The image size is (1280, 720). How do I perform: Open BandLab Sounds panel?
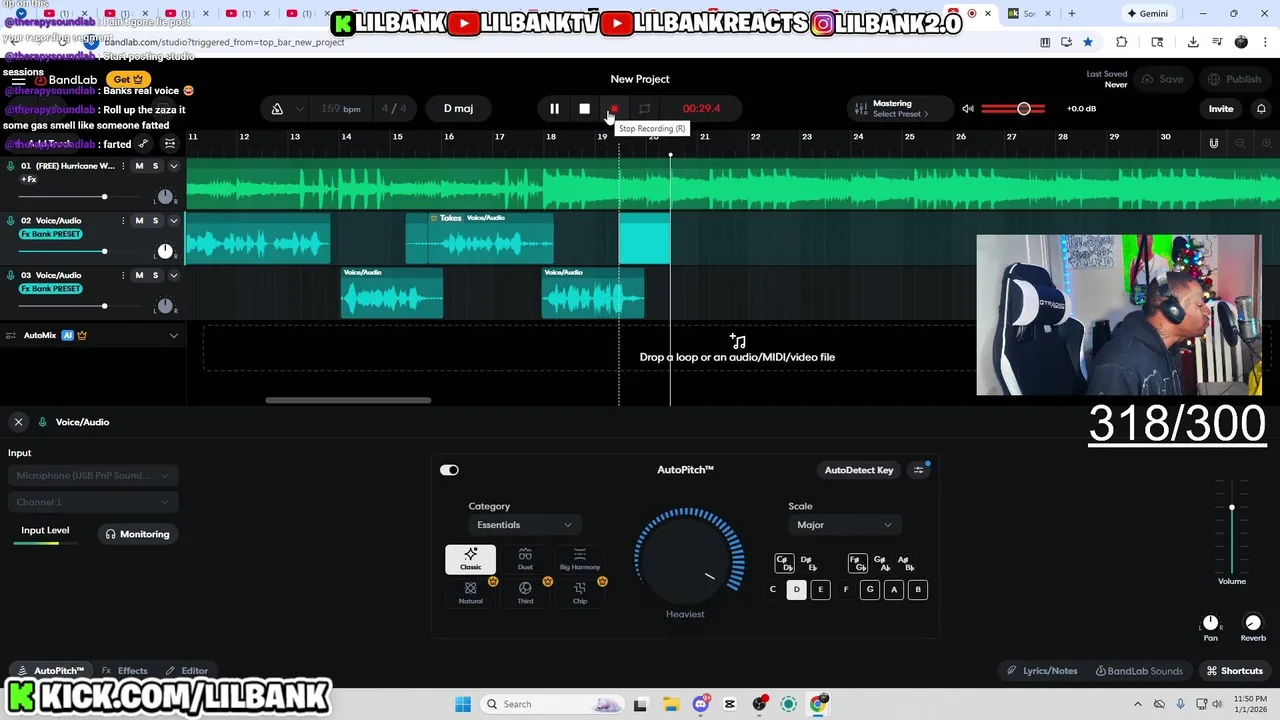pyautogui.click(x=1139, y=671)
